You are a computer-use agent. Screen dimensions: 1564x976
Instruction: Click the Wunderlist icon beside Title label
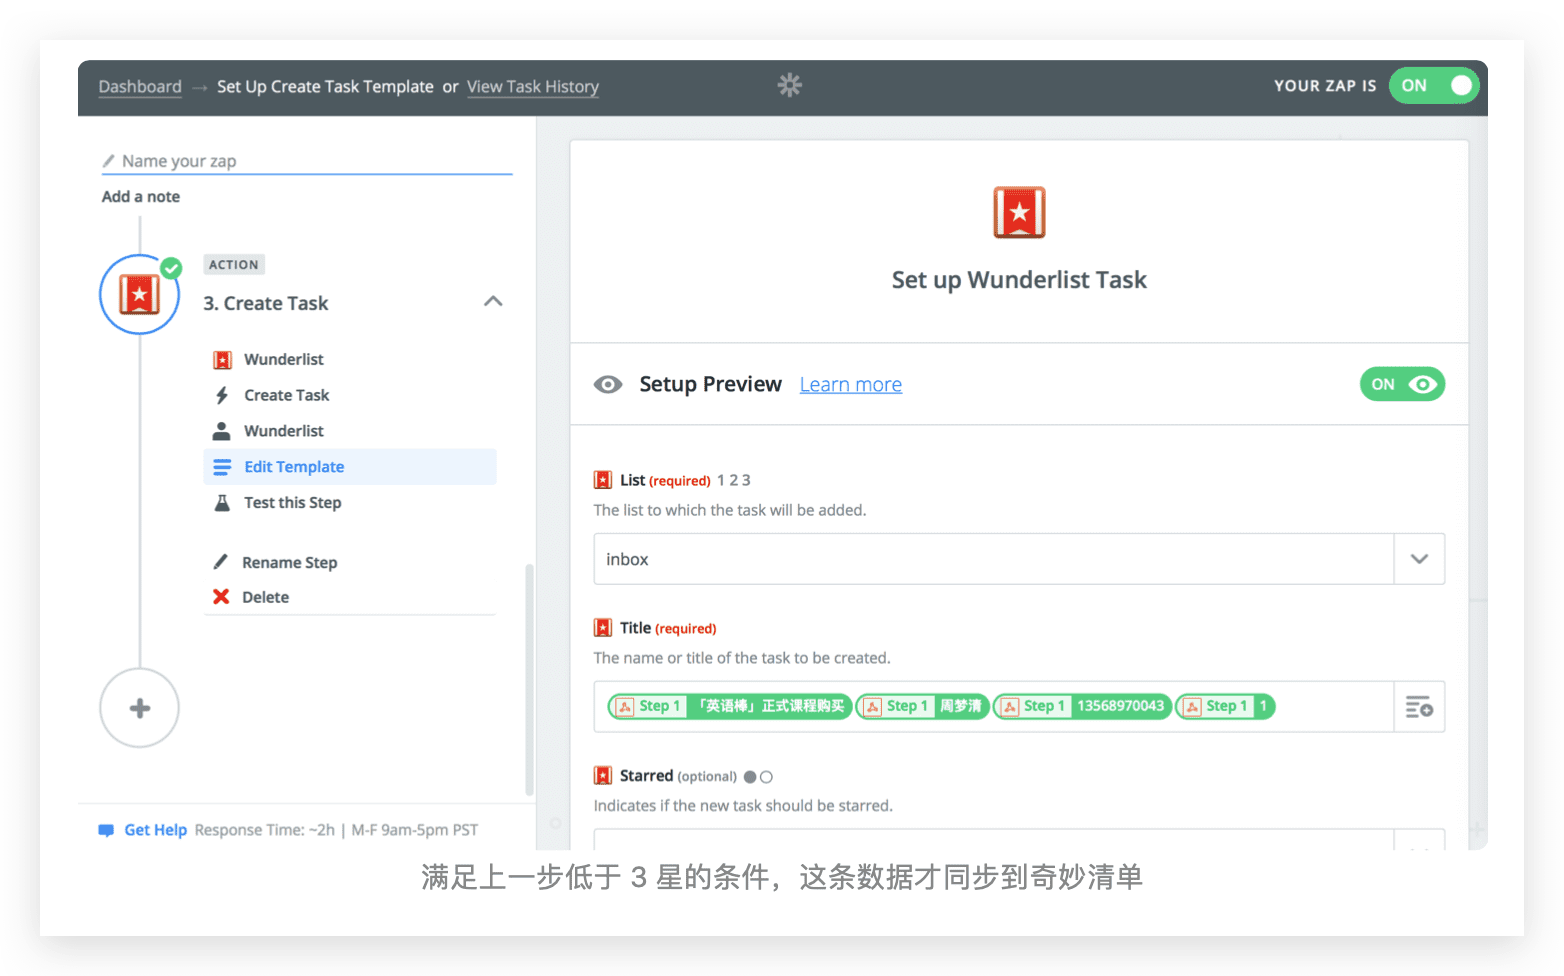click(603, 628)
